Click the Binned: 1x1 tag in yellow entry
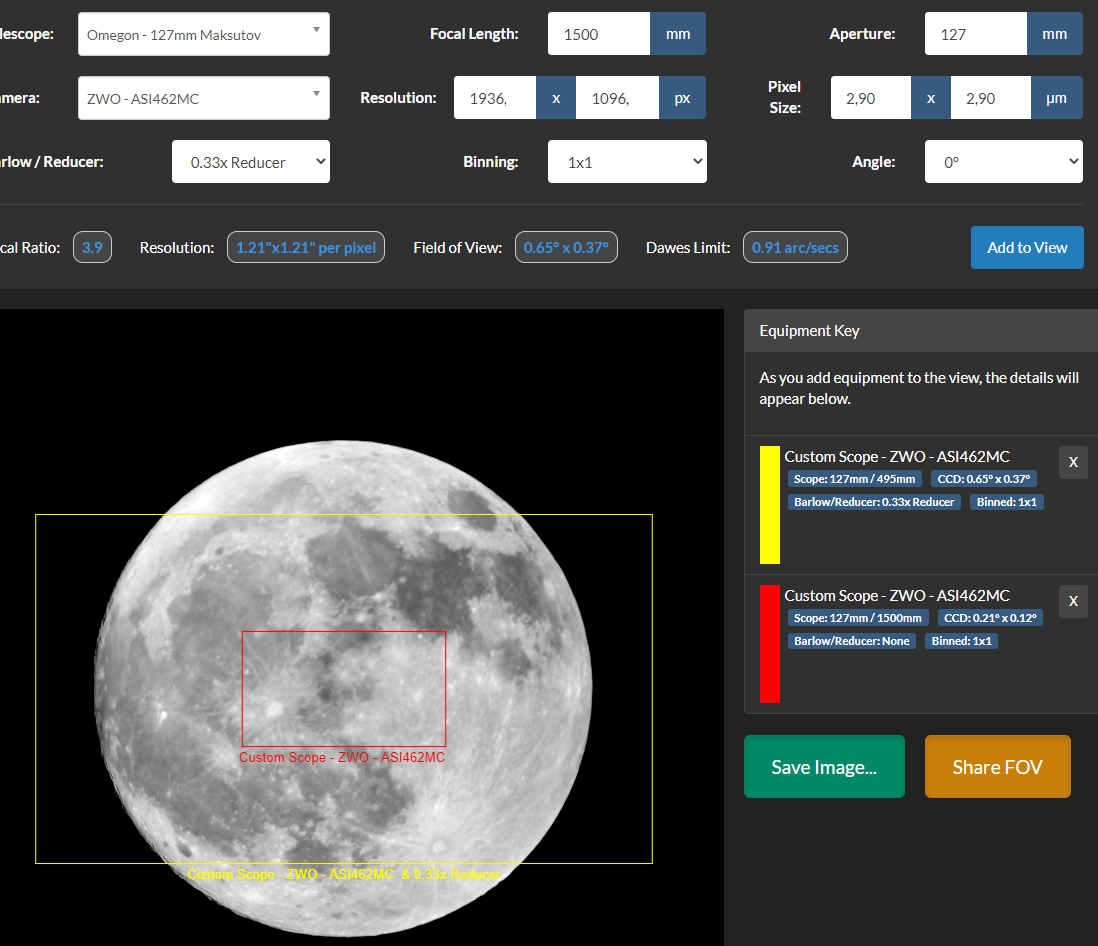The image size is (1098, 946). (x=1006, y=502)
